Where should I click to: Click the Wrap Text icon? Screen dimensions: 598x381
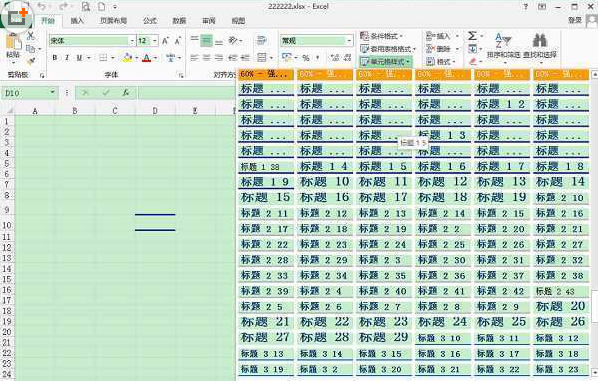pos(262,40)
